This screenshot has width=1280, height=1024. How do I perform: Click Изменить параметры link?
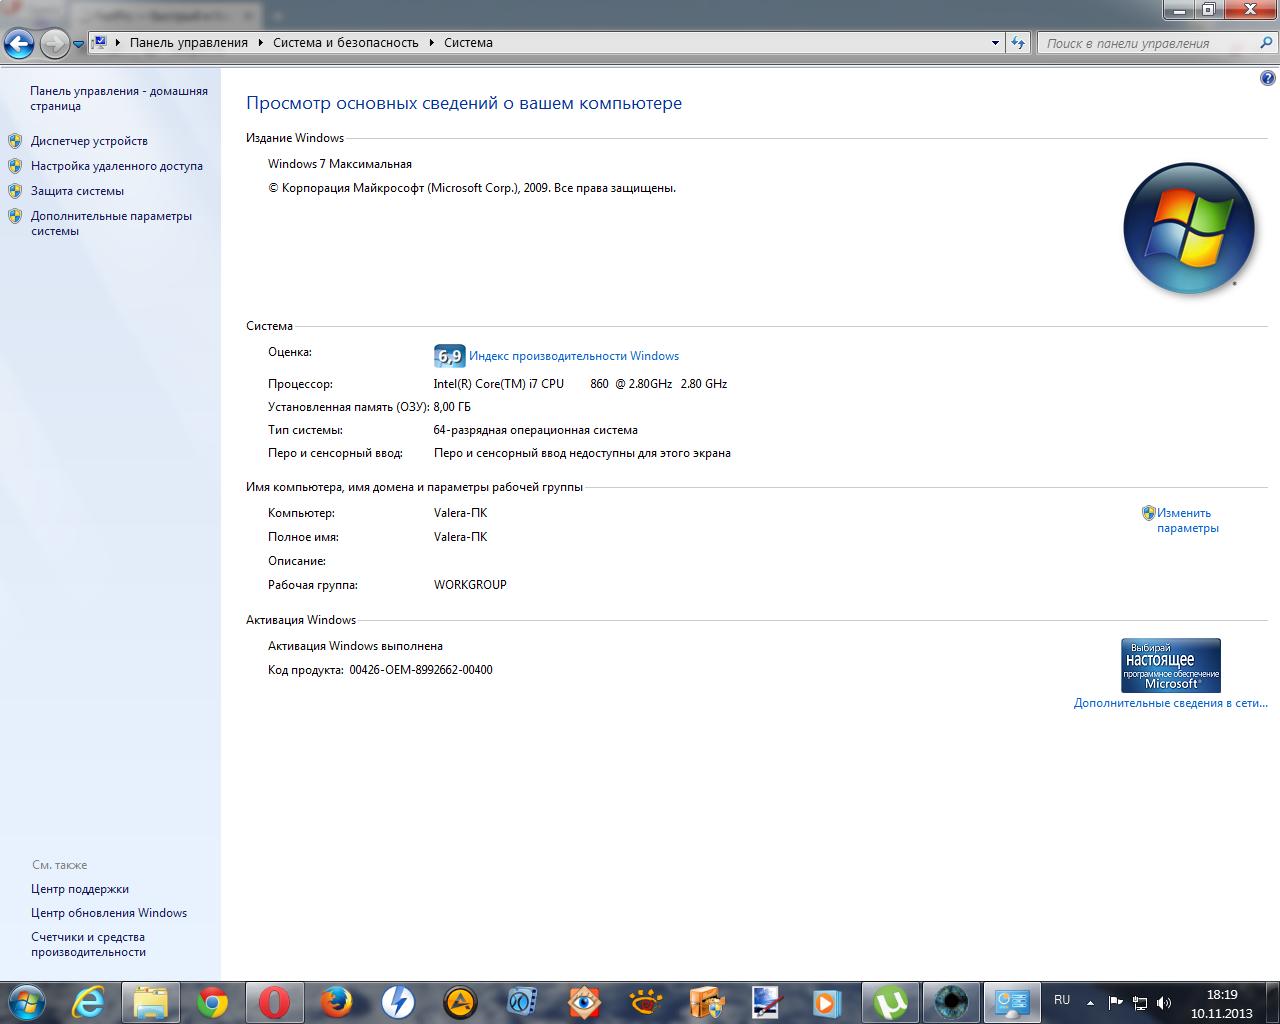pos(1188,520)
